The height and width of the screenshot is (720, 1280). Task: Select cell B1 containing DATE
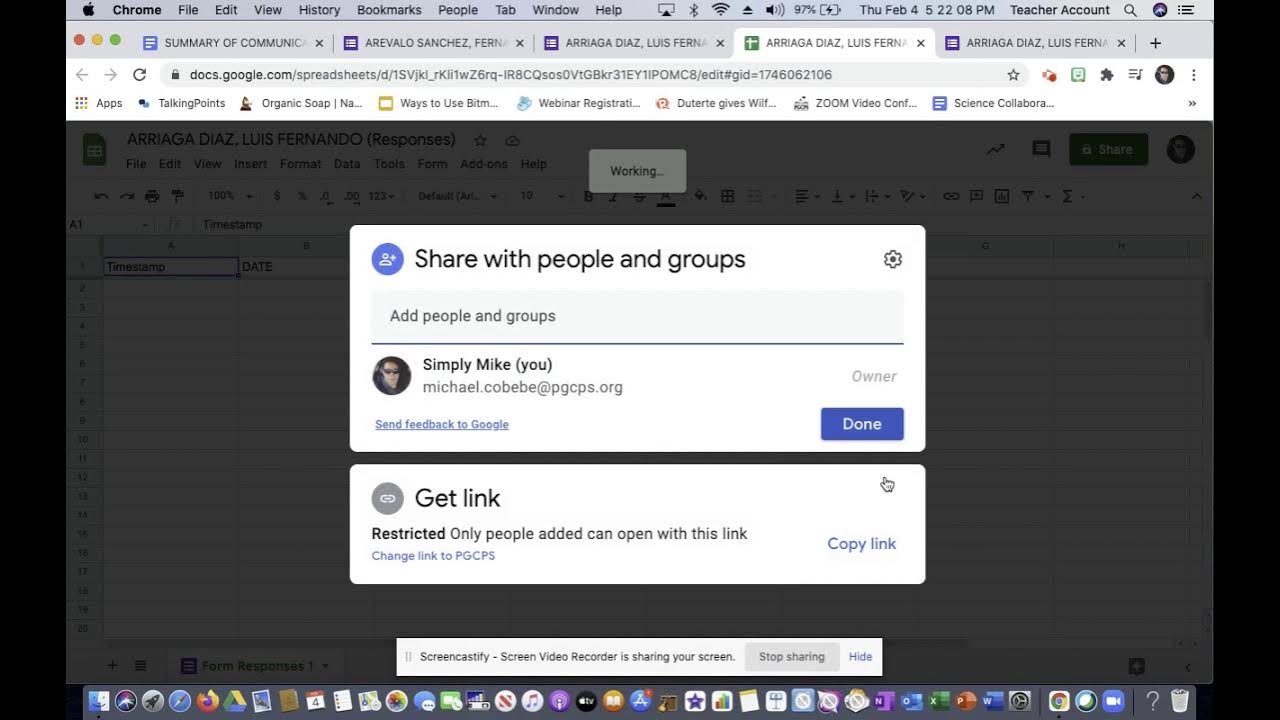click(x=306, y=267)
